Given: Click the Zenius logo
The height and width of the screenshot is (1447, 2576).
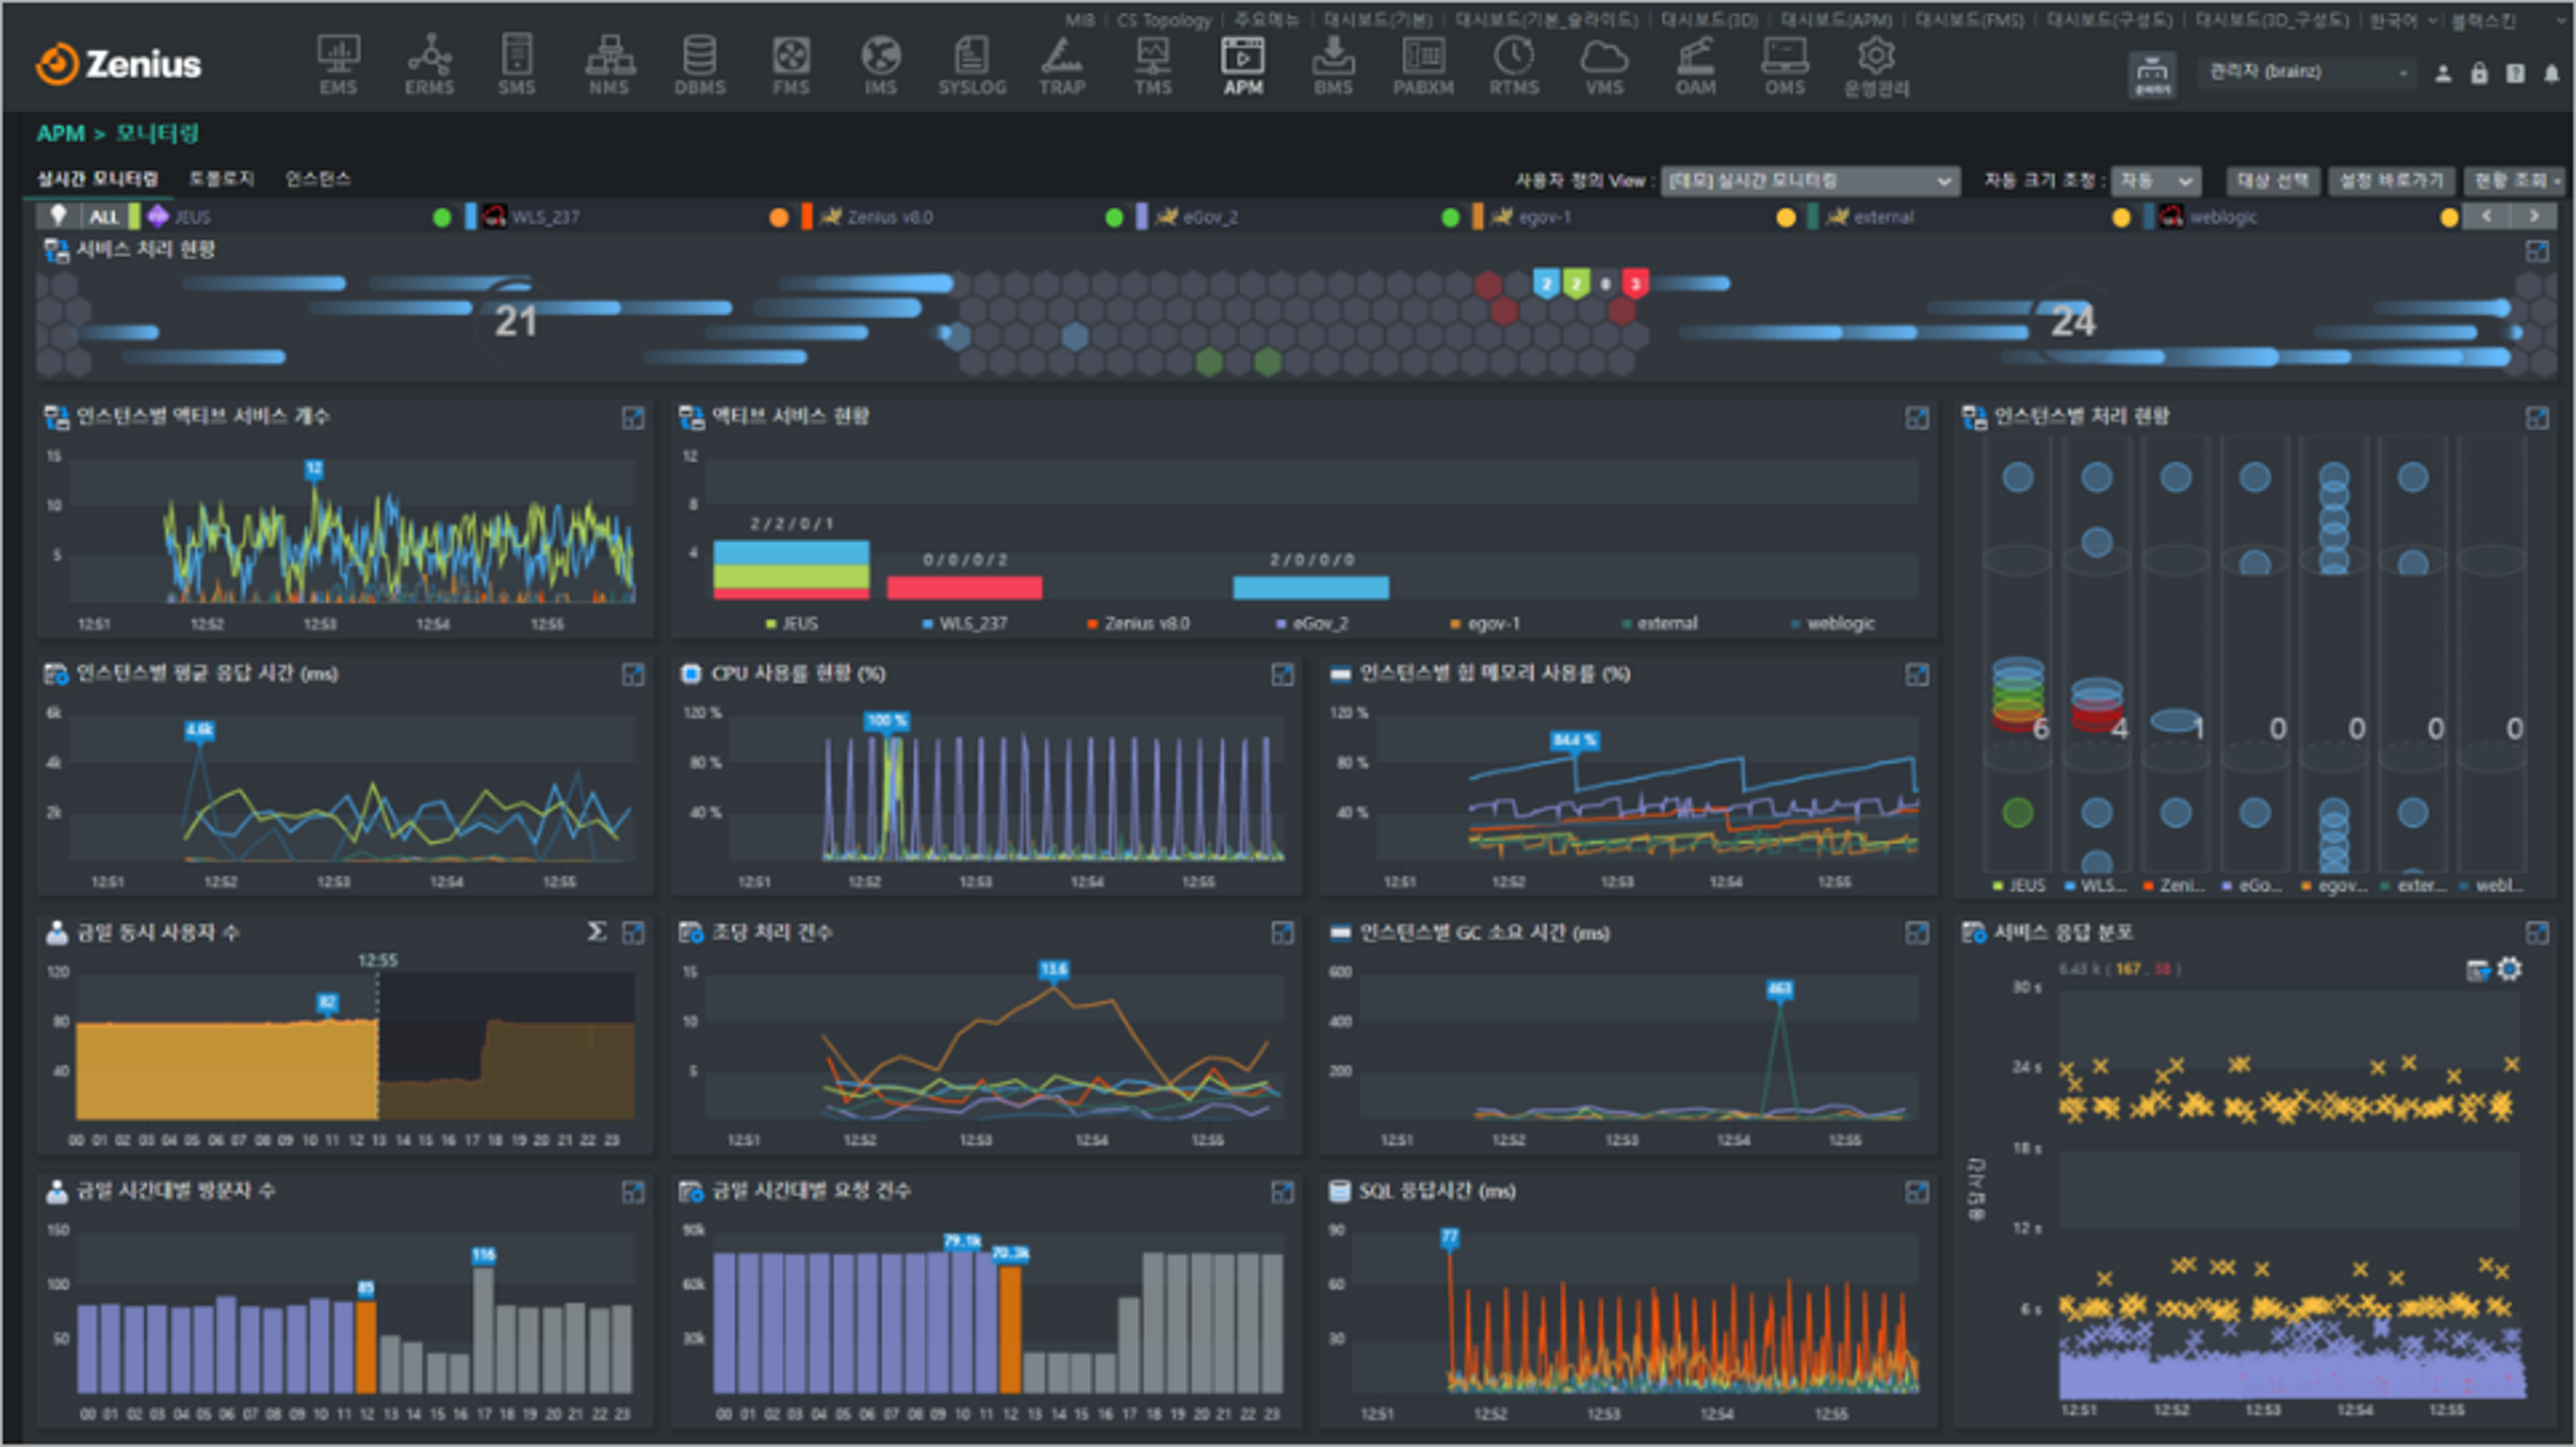Looking at the screenshot, I should tap(119, 64).
